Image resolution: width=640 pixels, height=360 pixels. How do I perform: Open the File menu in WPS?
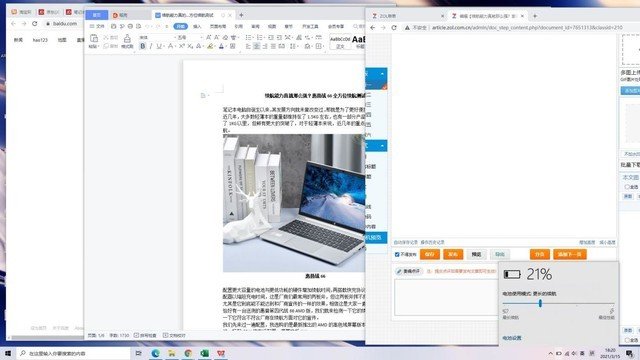coord(98,26)
